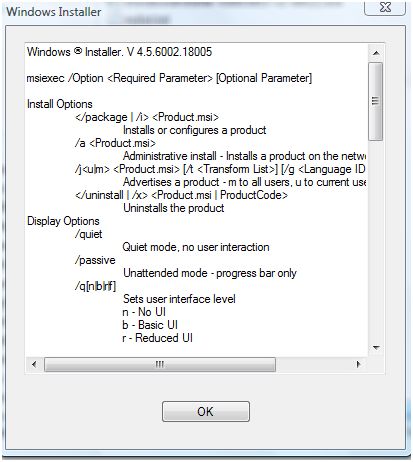Click the 'Install Options' heading
413x462 pixels.
tap(60, 104)
